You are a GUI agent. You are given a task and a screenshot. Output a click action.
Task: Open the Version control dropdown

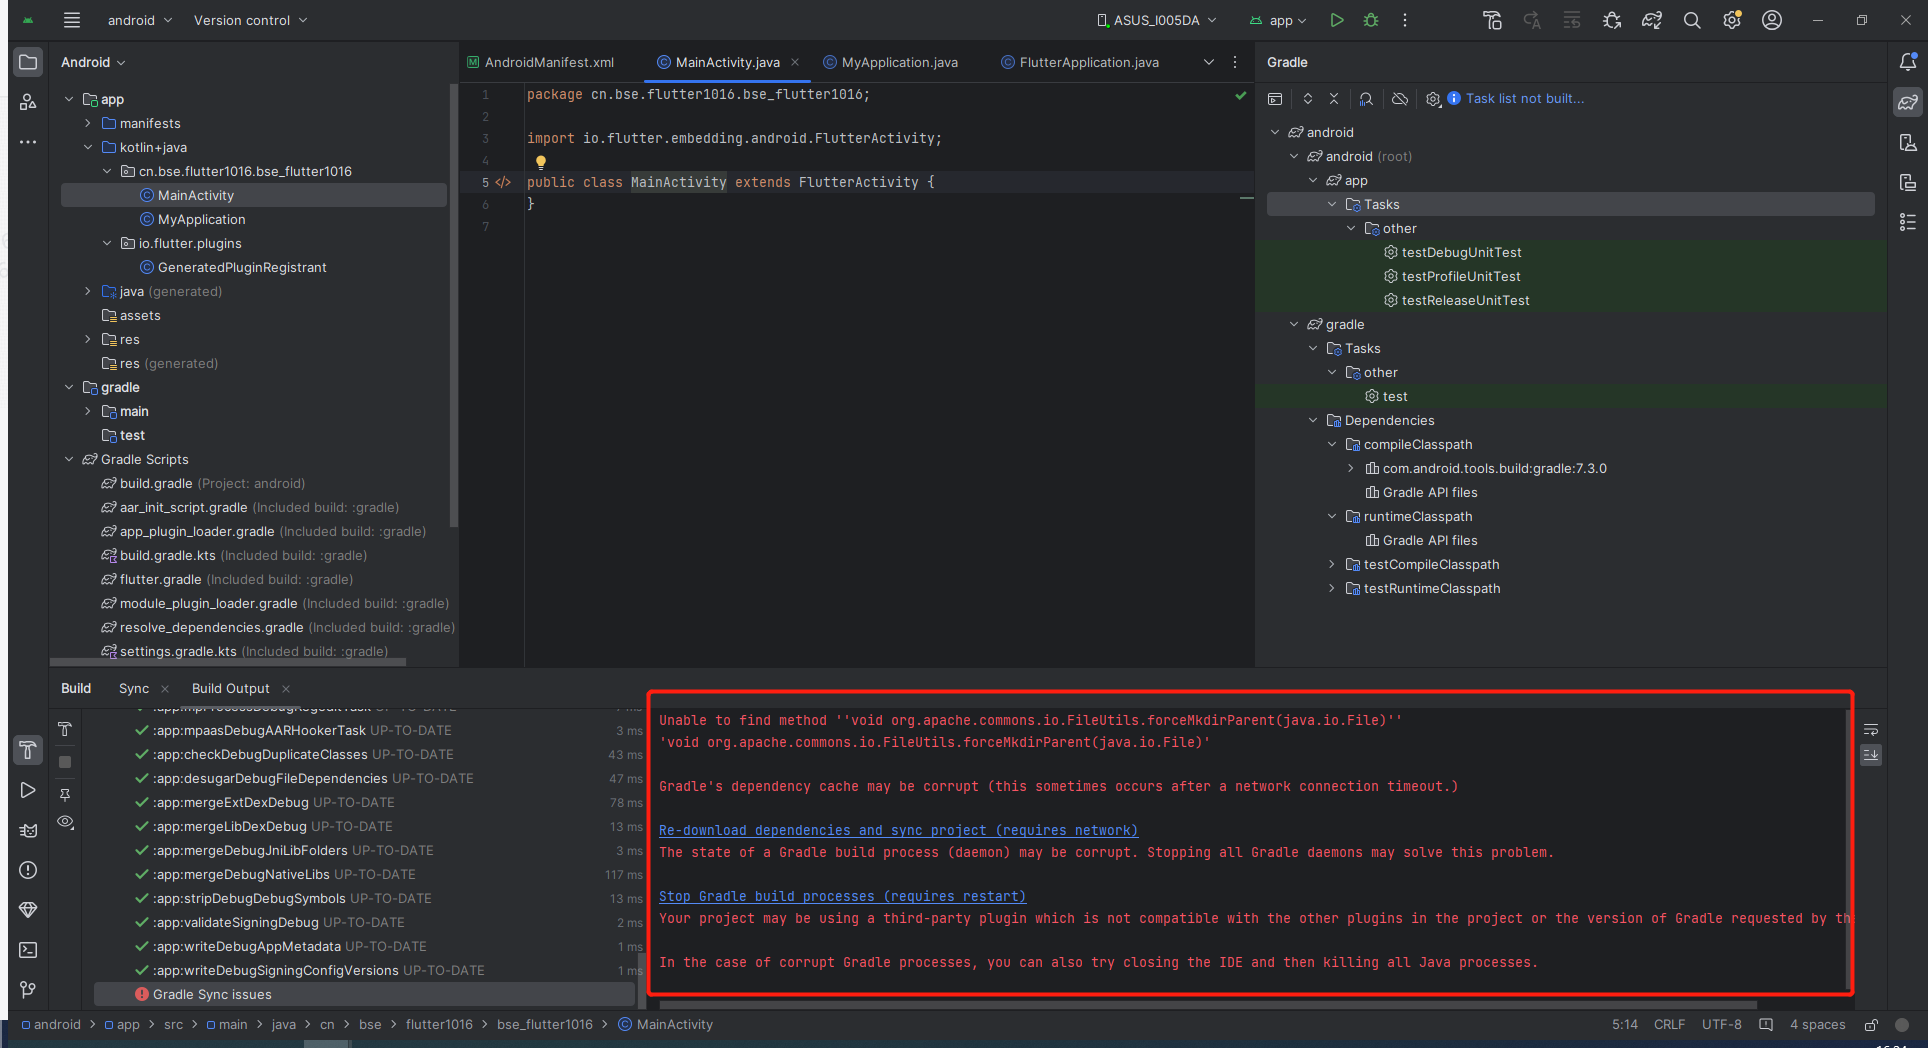point(250,20)
